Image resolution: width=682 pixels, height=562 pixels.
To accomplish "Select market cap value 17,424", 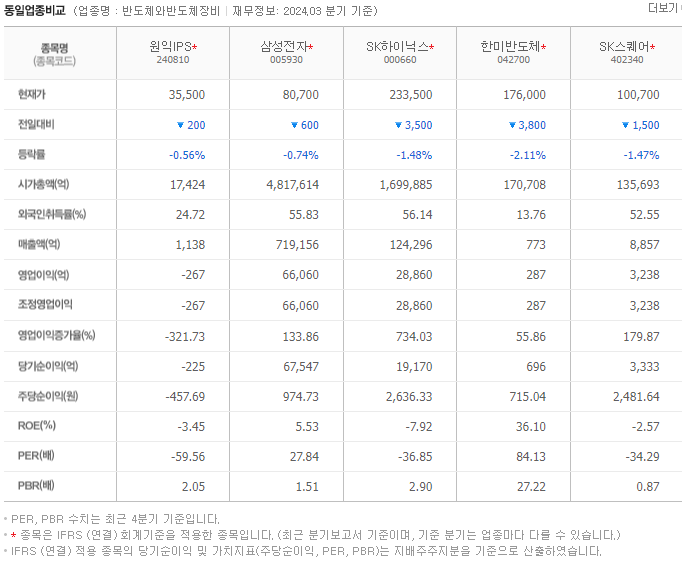I will pyautogui.click(x=187, y=185).
